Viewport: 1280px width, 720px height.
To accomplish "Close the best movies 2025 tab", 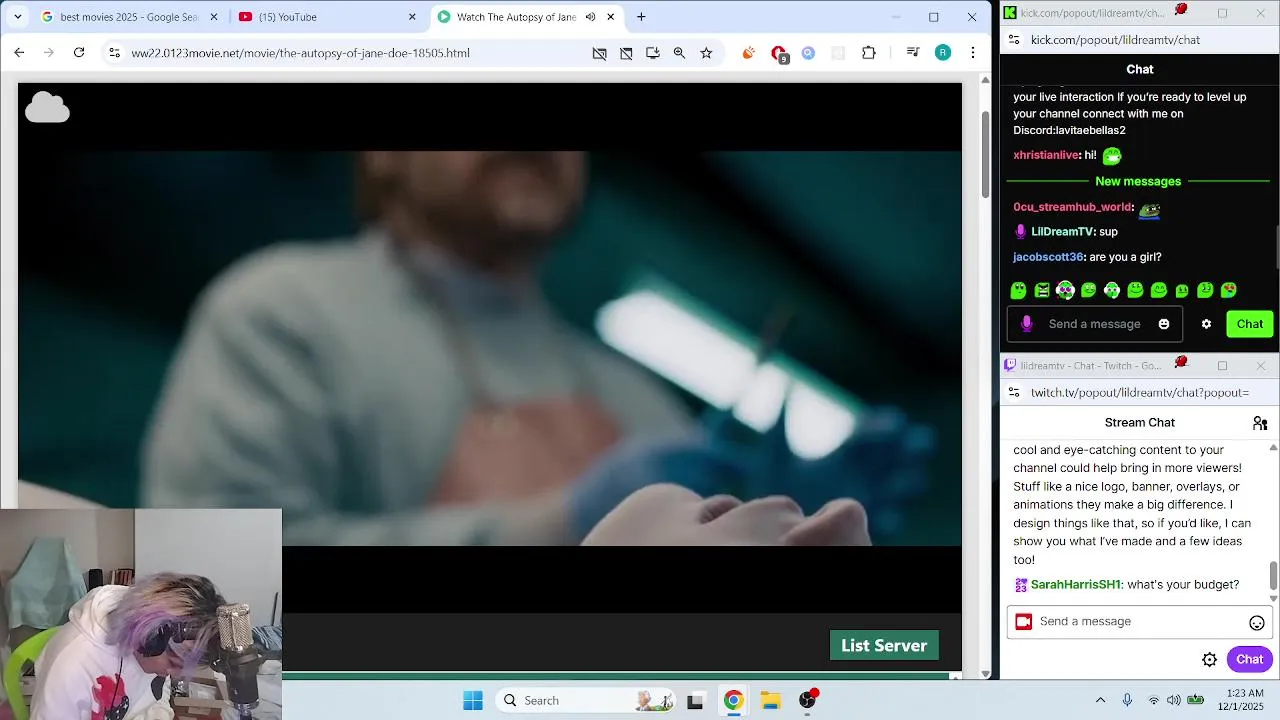I will pos(213,17).
